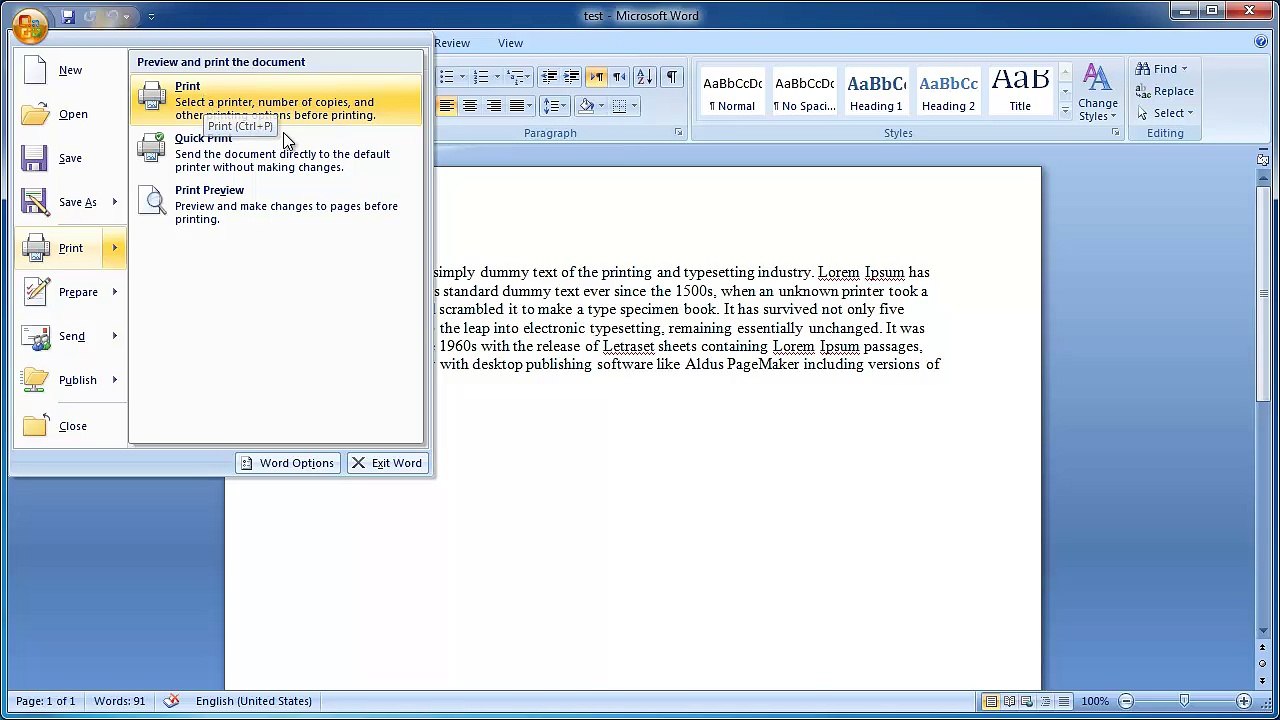Click 100% zoom level
The image size is (1280, 720).
(x=1095, y=701)
